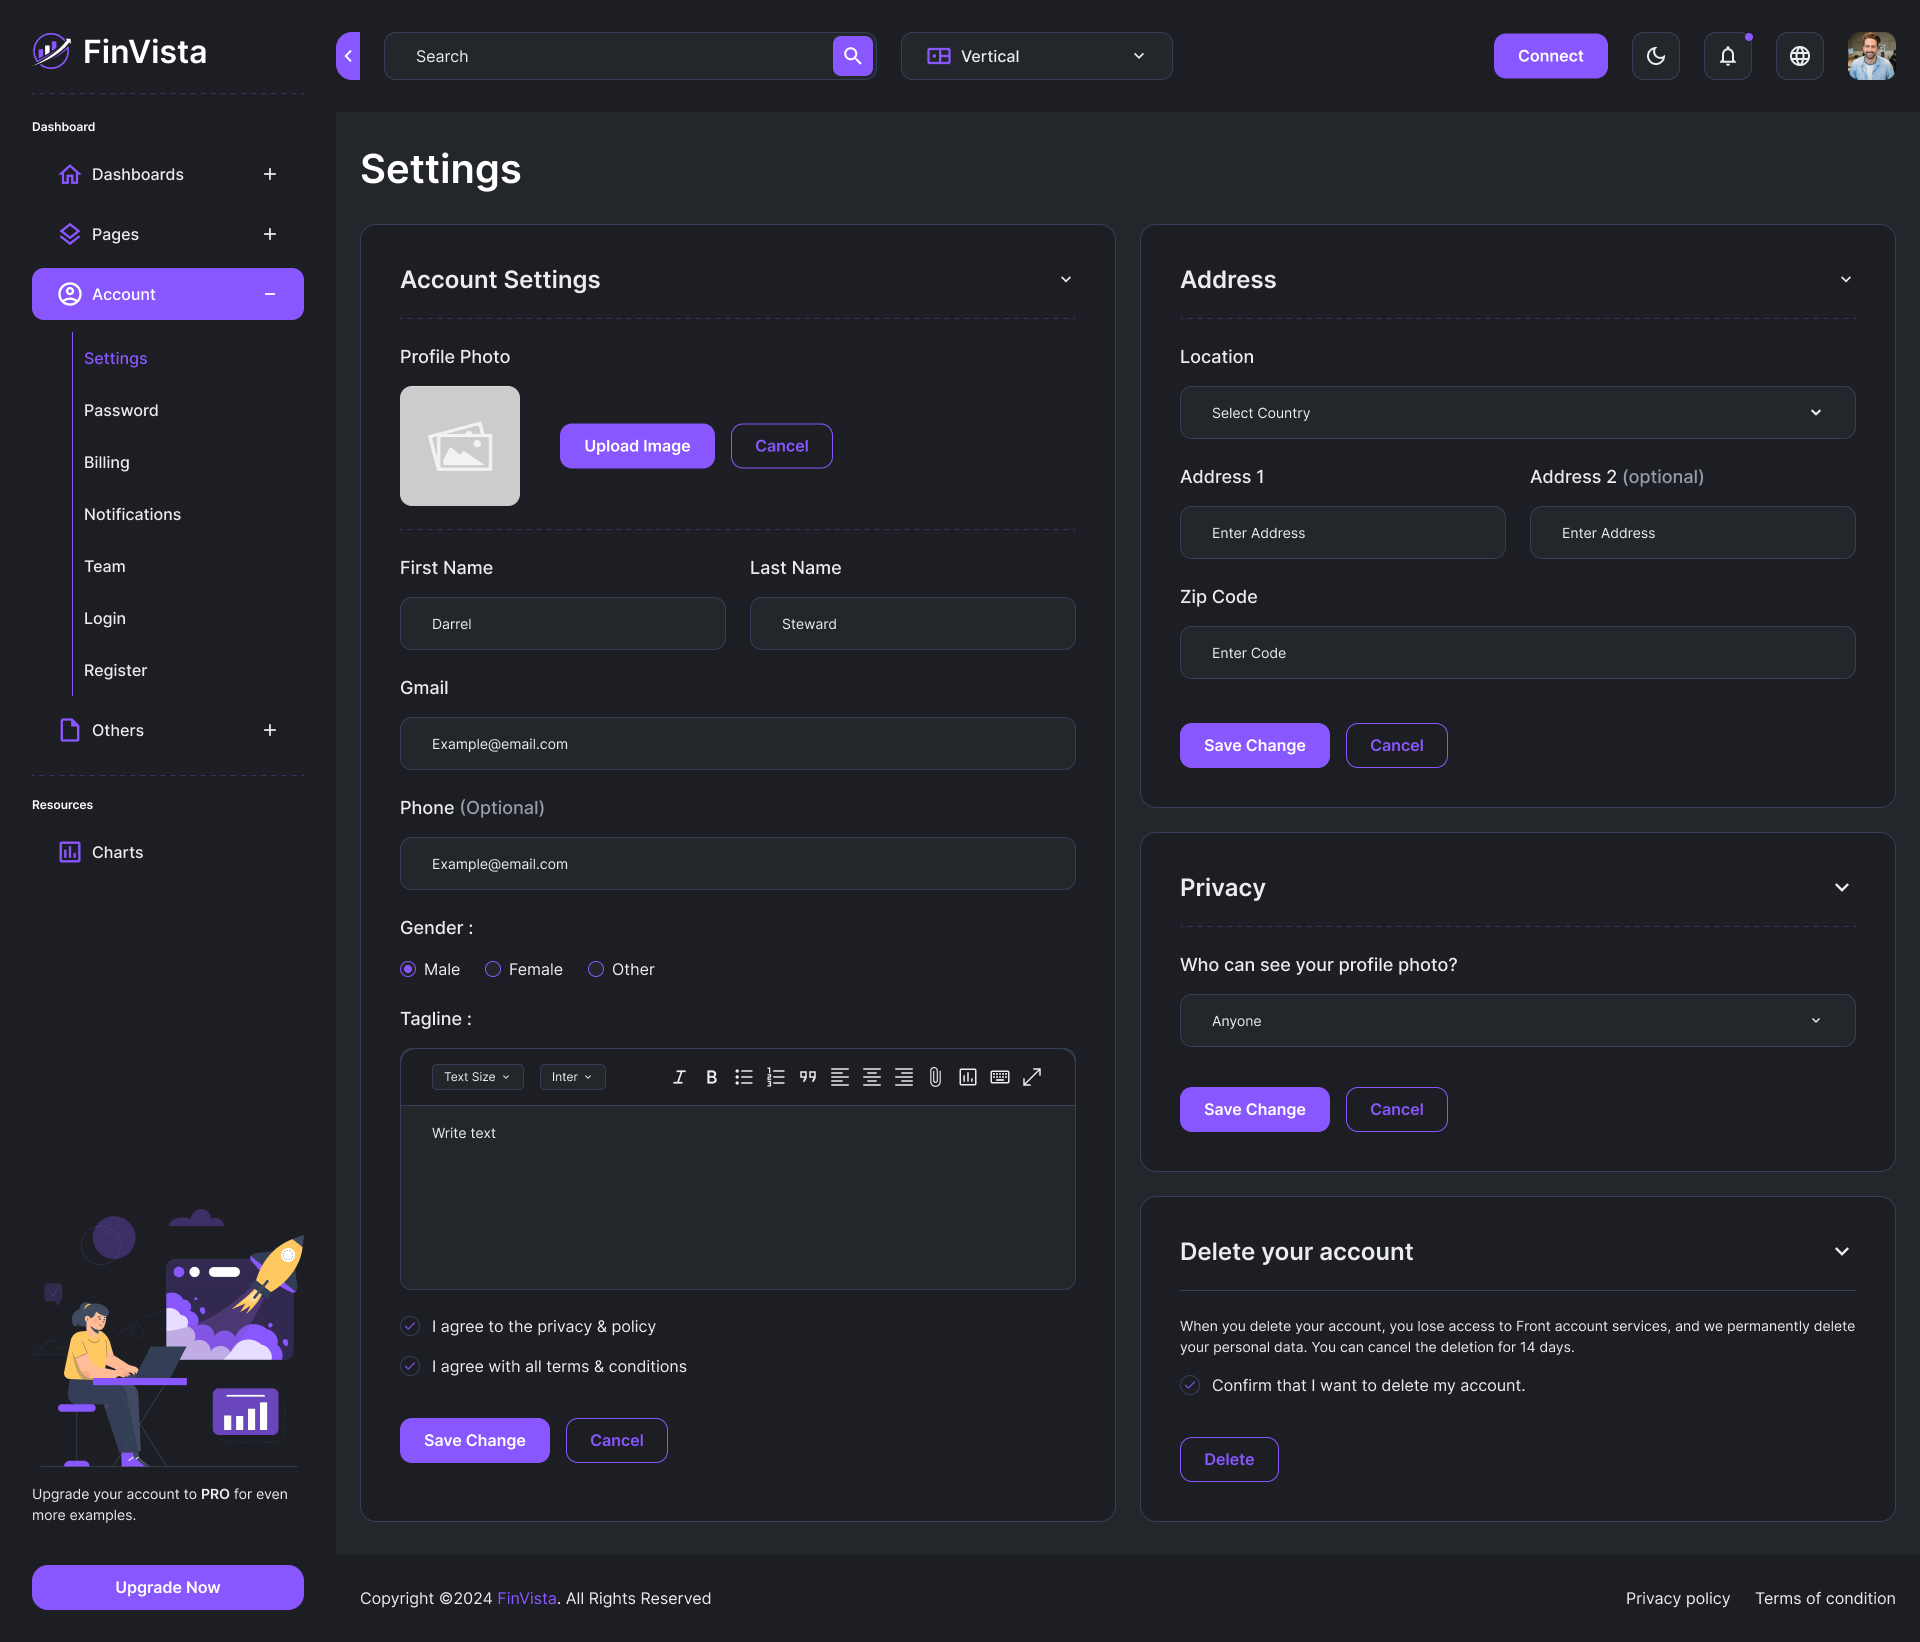Uncheck agreement to privacy & policy
Image resolution: width=1920 pixels, height=1642 pixels.
409,1326
